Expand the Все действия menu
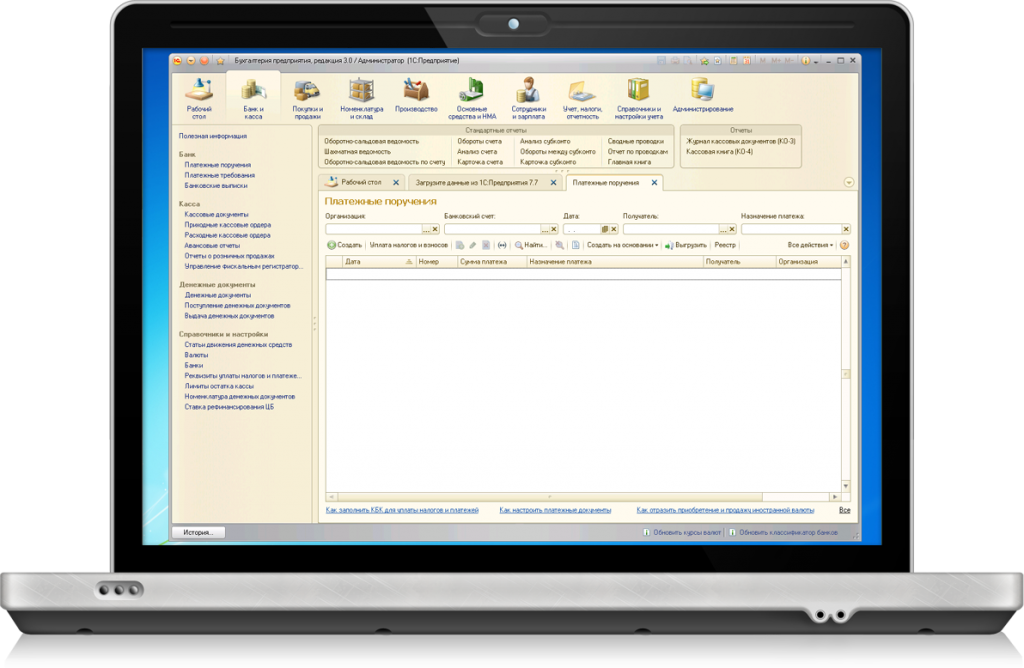The height and width of the screenshot is (668, 1024). click(x=810, y=246)
